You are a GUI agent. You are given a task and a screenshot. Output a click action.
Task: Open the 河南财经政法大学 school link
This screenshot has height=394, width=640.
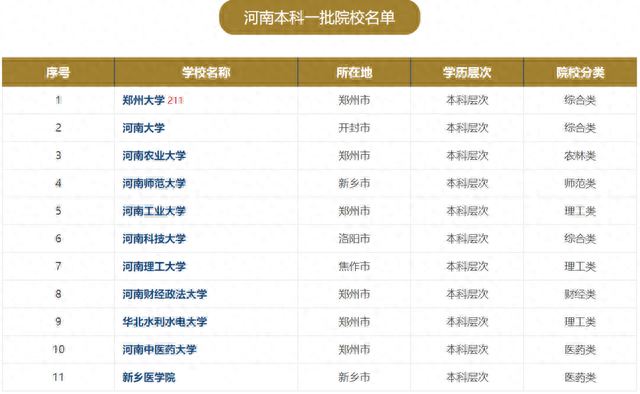164,294
